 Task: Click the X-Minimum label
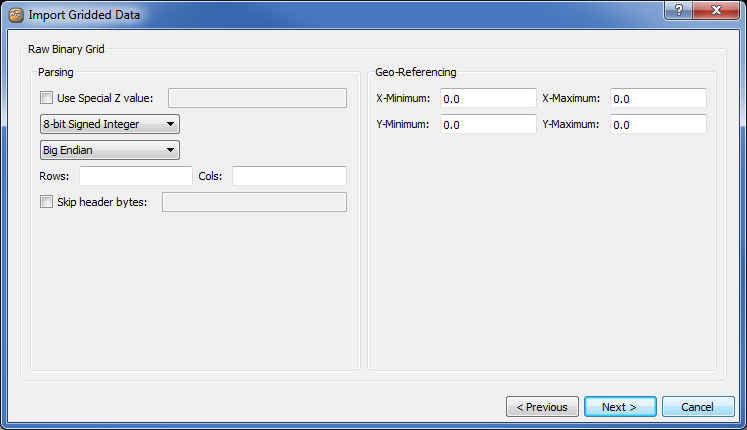click(x=403, y=98)
